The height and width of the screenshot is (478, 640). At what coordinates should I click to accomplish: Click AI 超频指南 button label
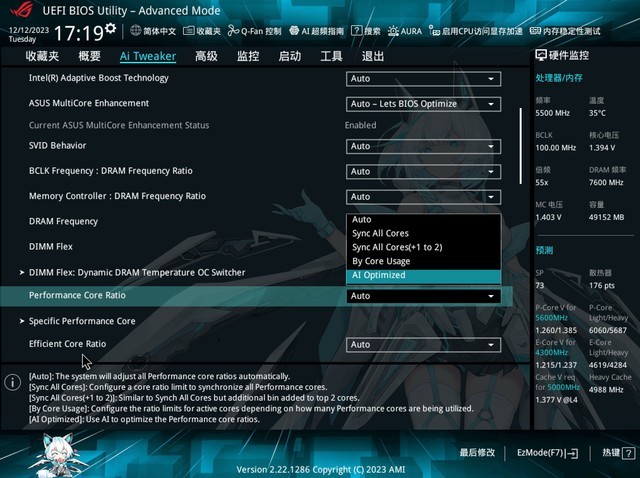point(322,31)
